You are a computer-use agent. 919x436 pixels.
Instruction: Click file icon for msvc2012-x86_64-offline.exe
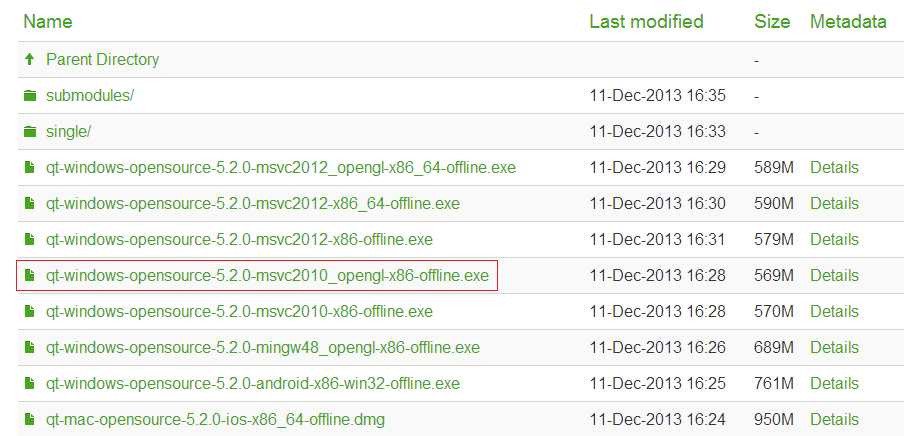(x=29, y=203)
